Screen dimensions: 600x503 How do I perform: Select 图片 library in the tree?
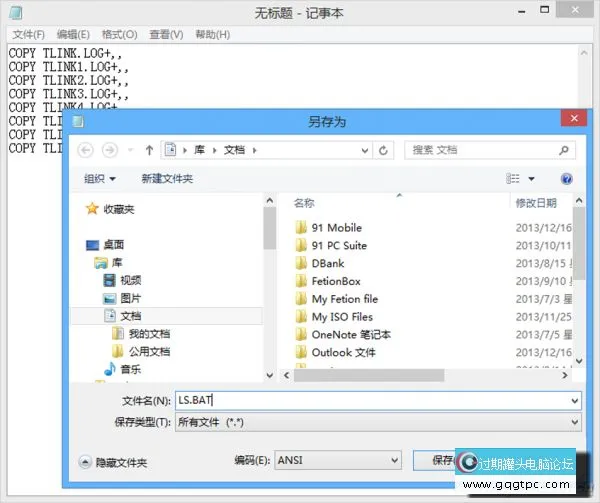point(130,298)
